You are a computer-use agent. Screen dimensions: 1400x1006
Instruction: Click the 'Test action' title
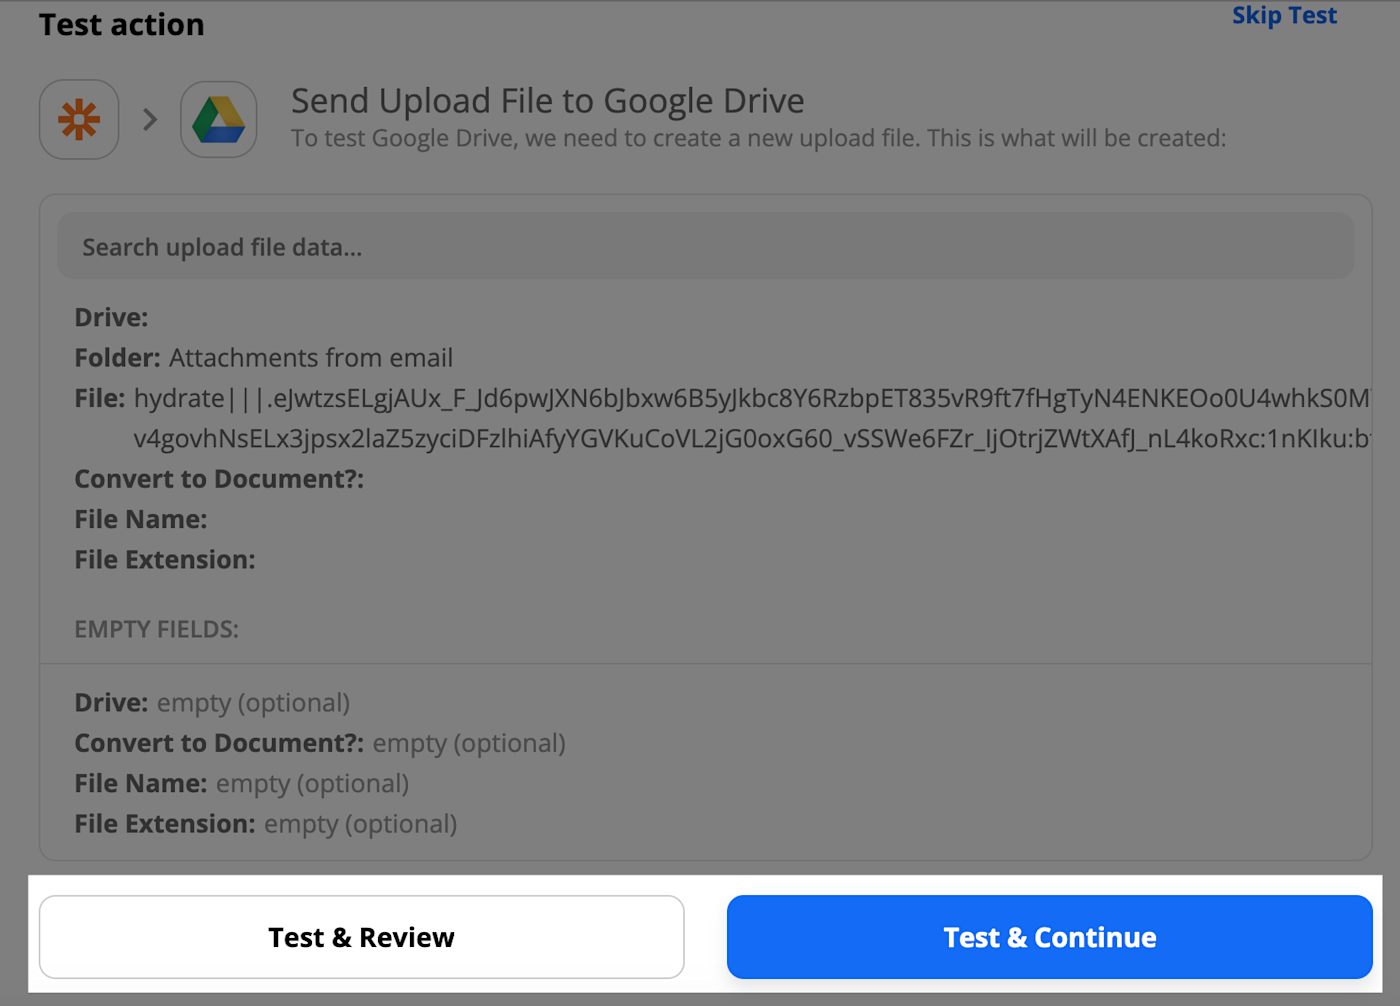pyautogui.click(x=122, y=24)
